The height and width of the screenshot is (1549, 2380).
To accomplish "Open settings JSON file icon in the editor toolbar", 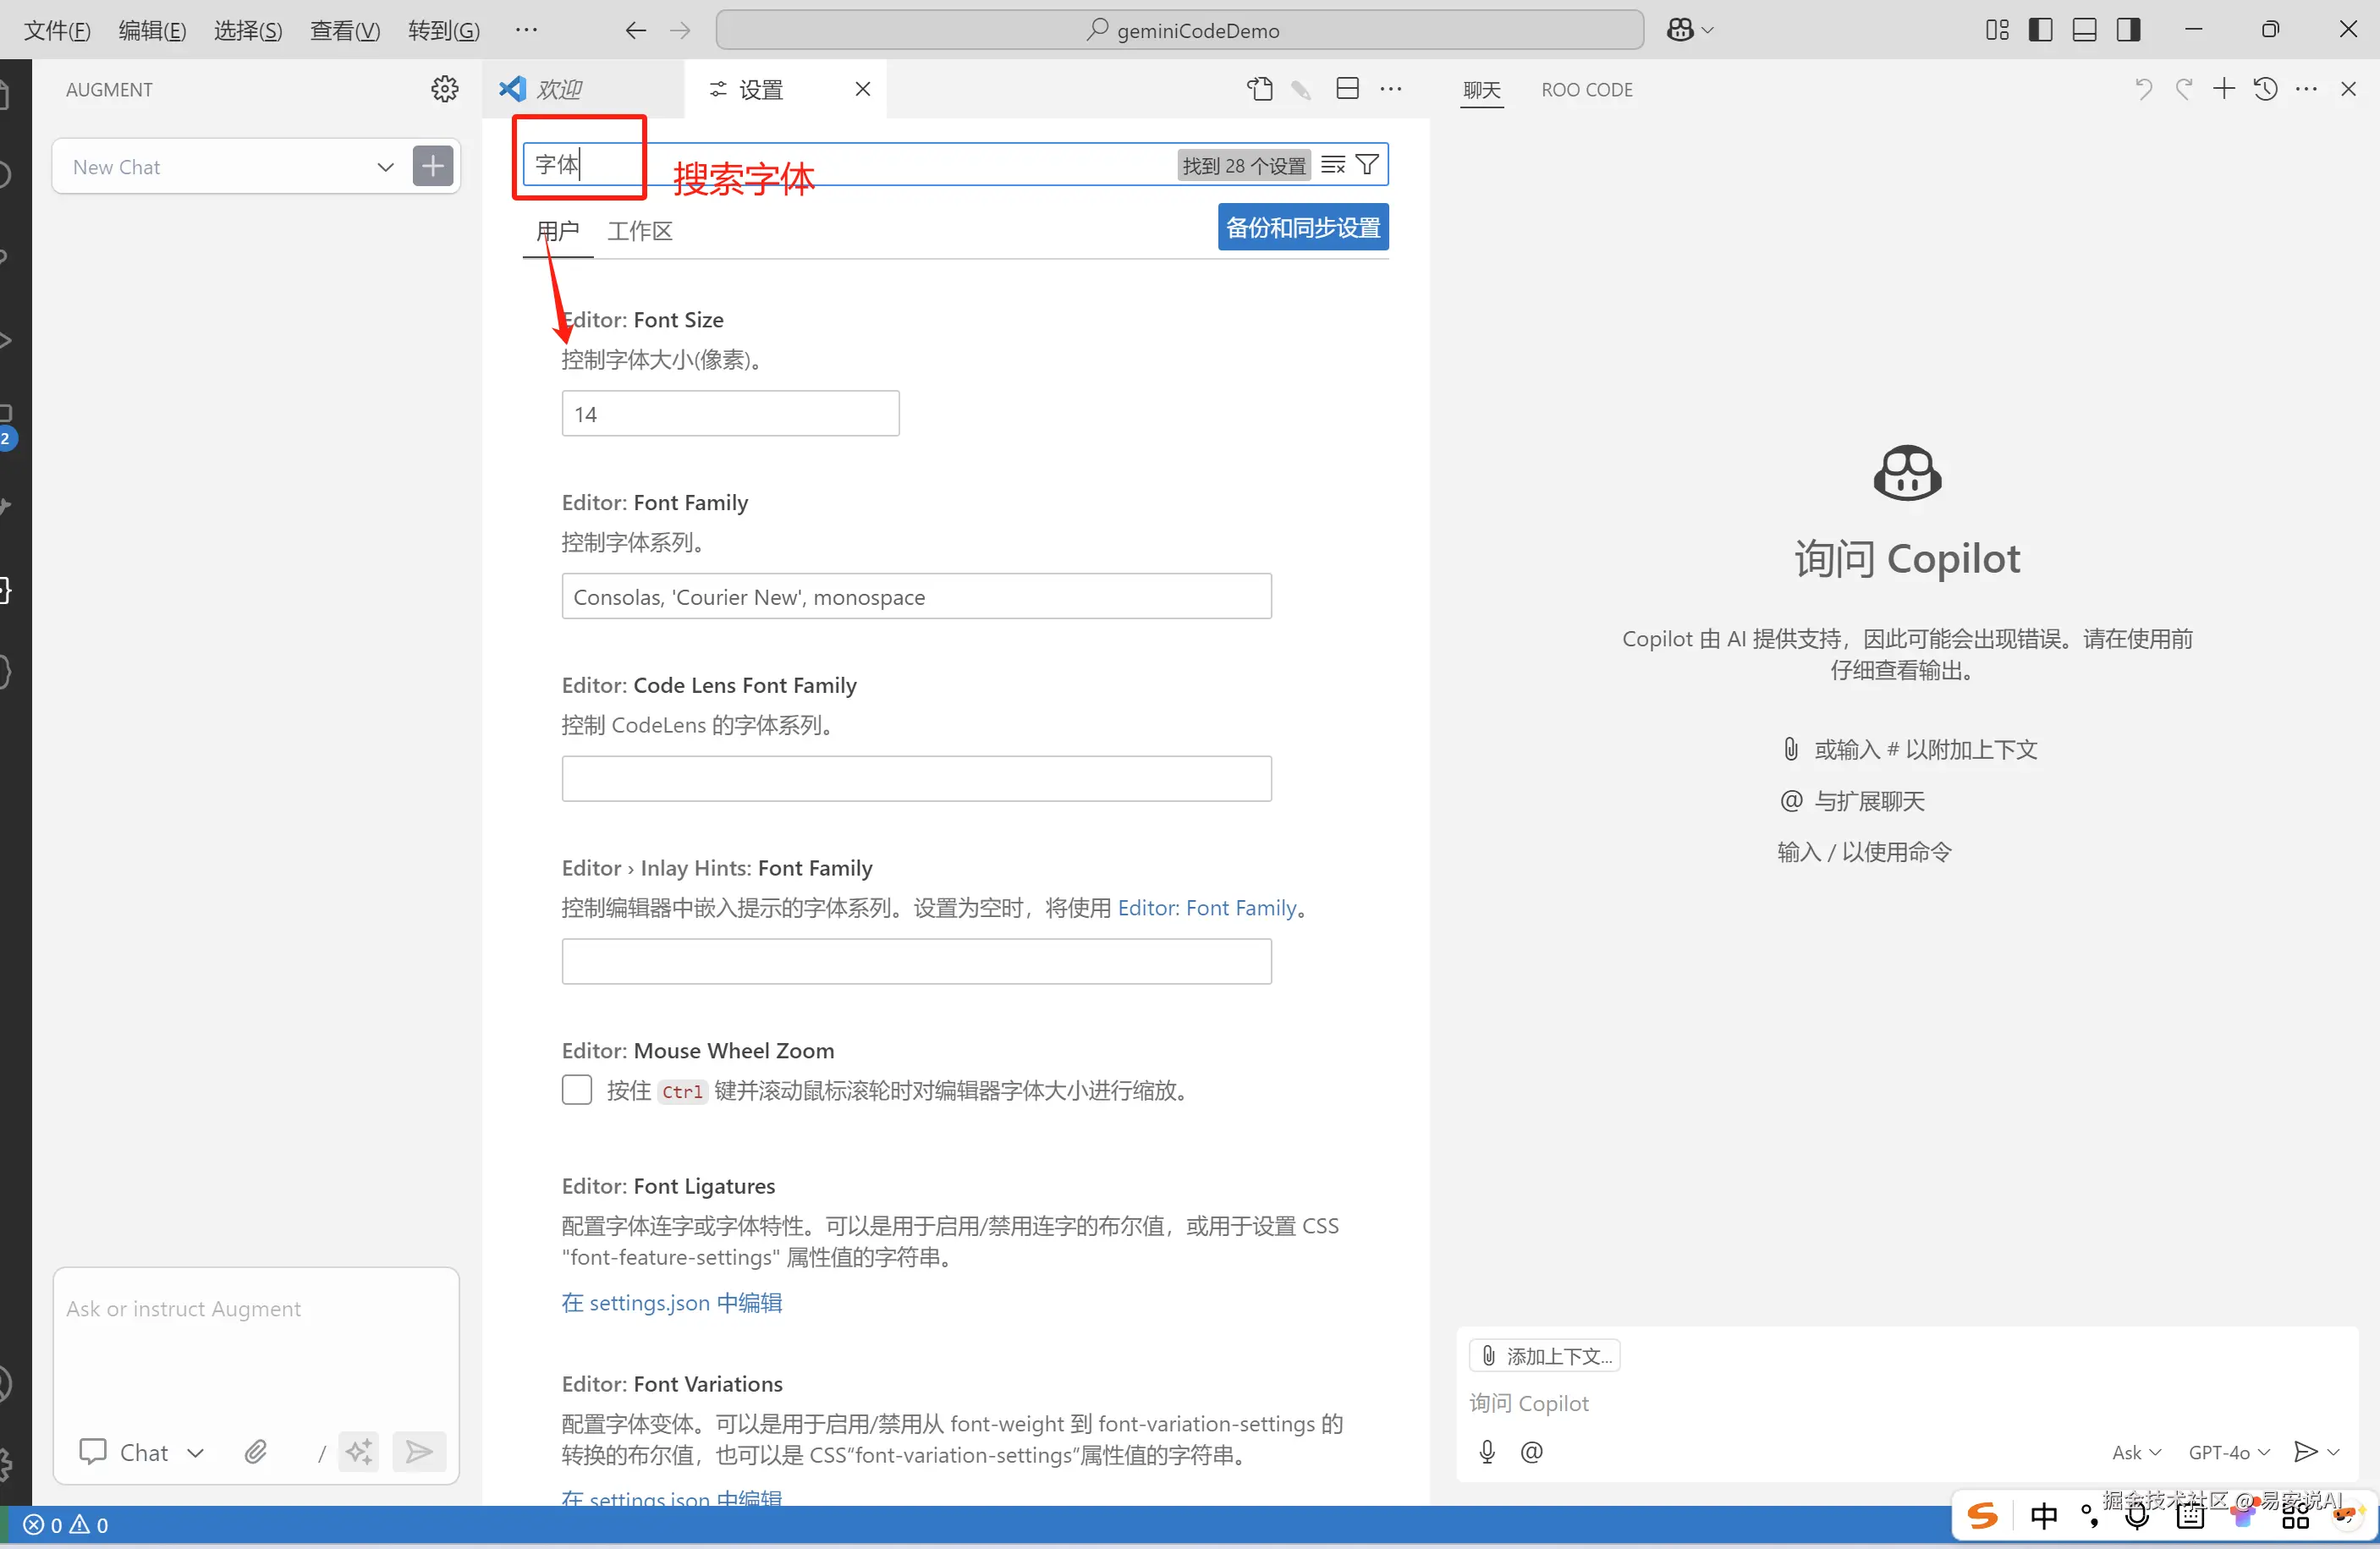I will 1260,89.
